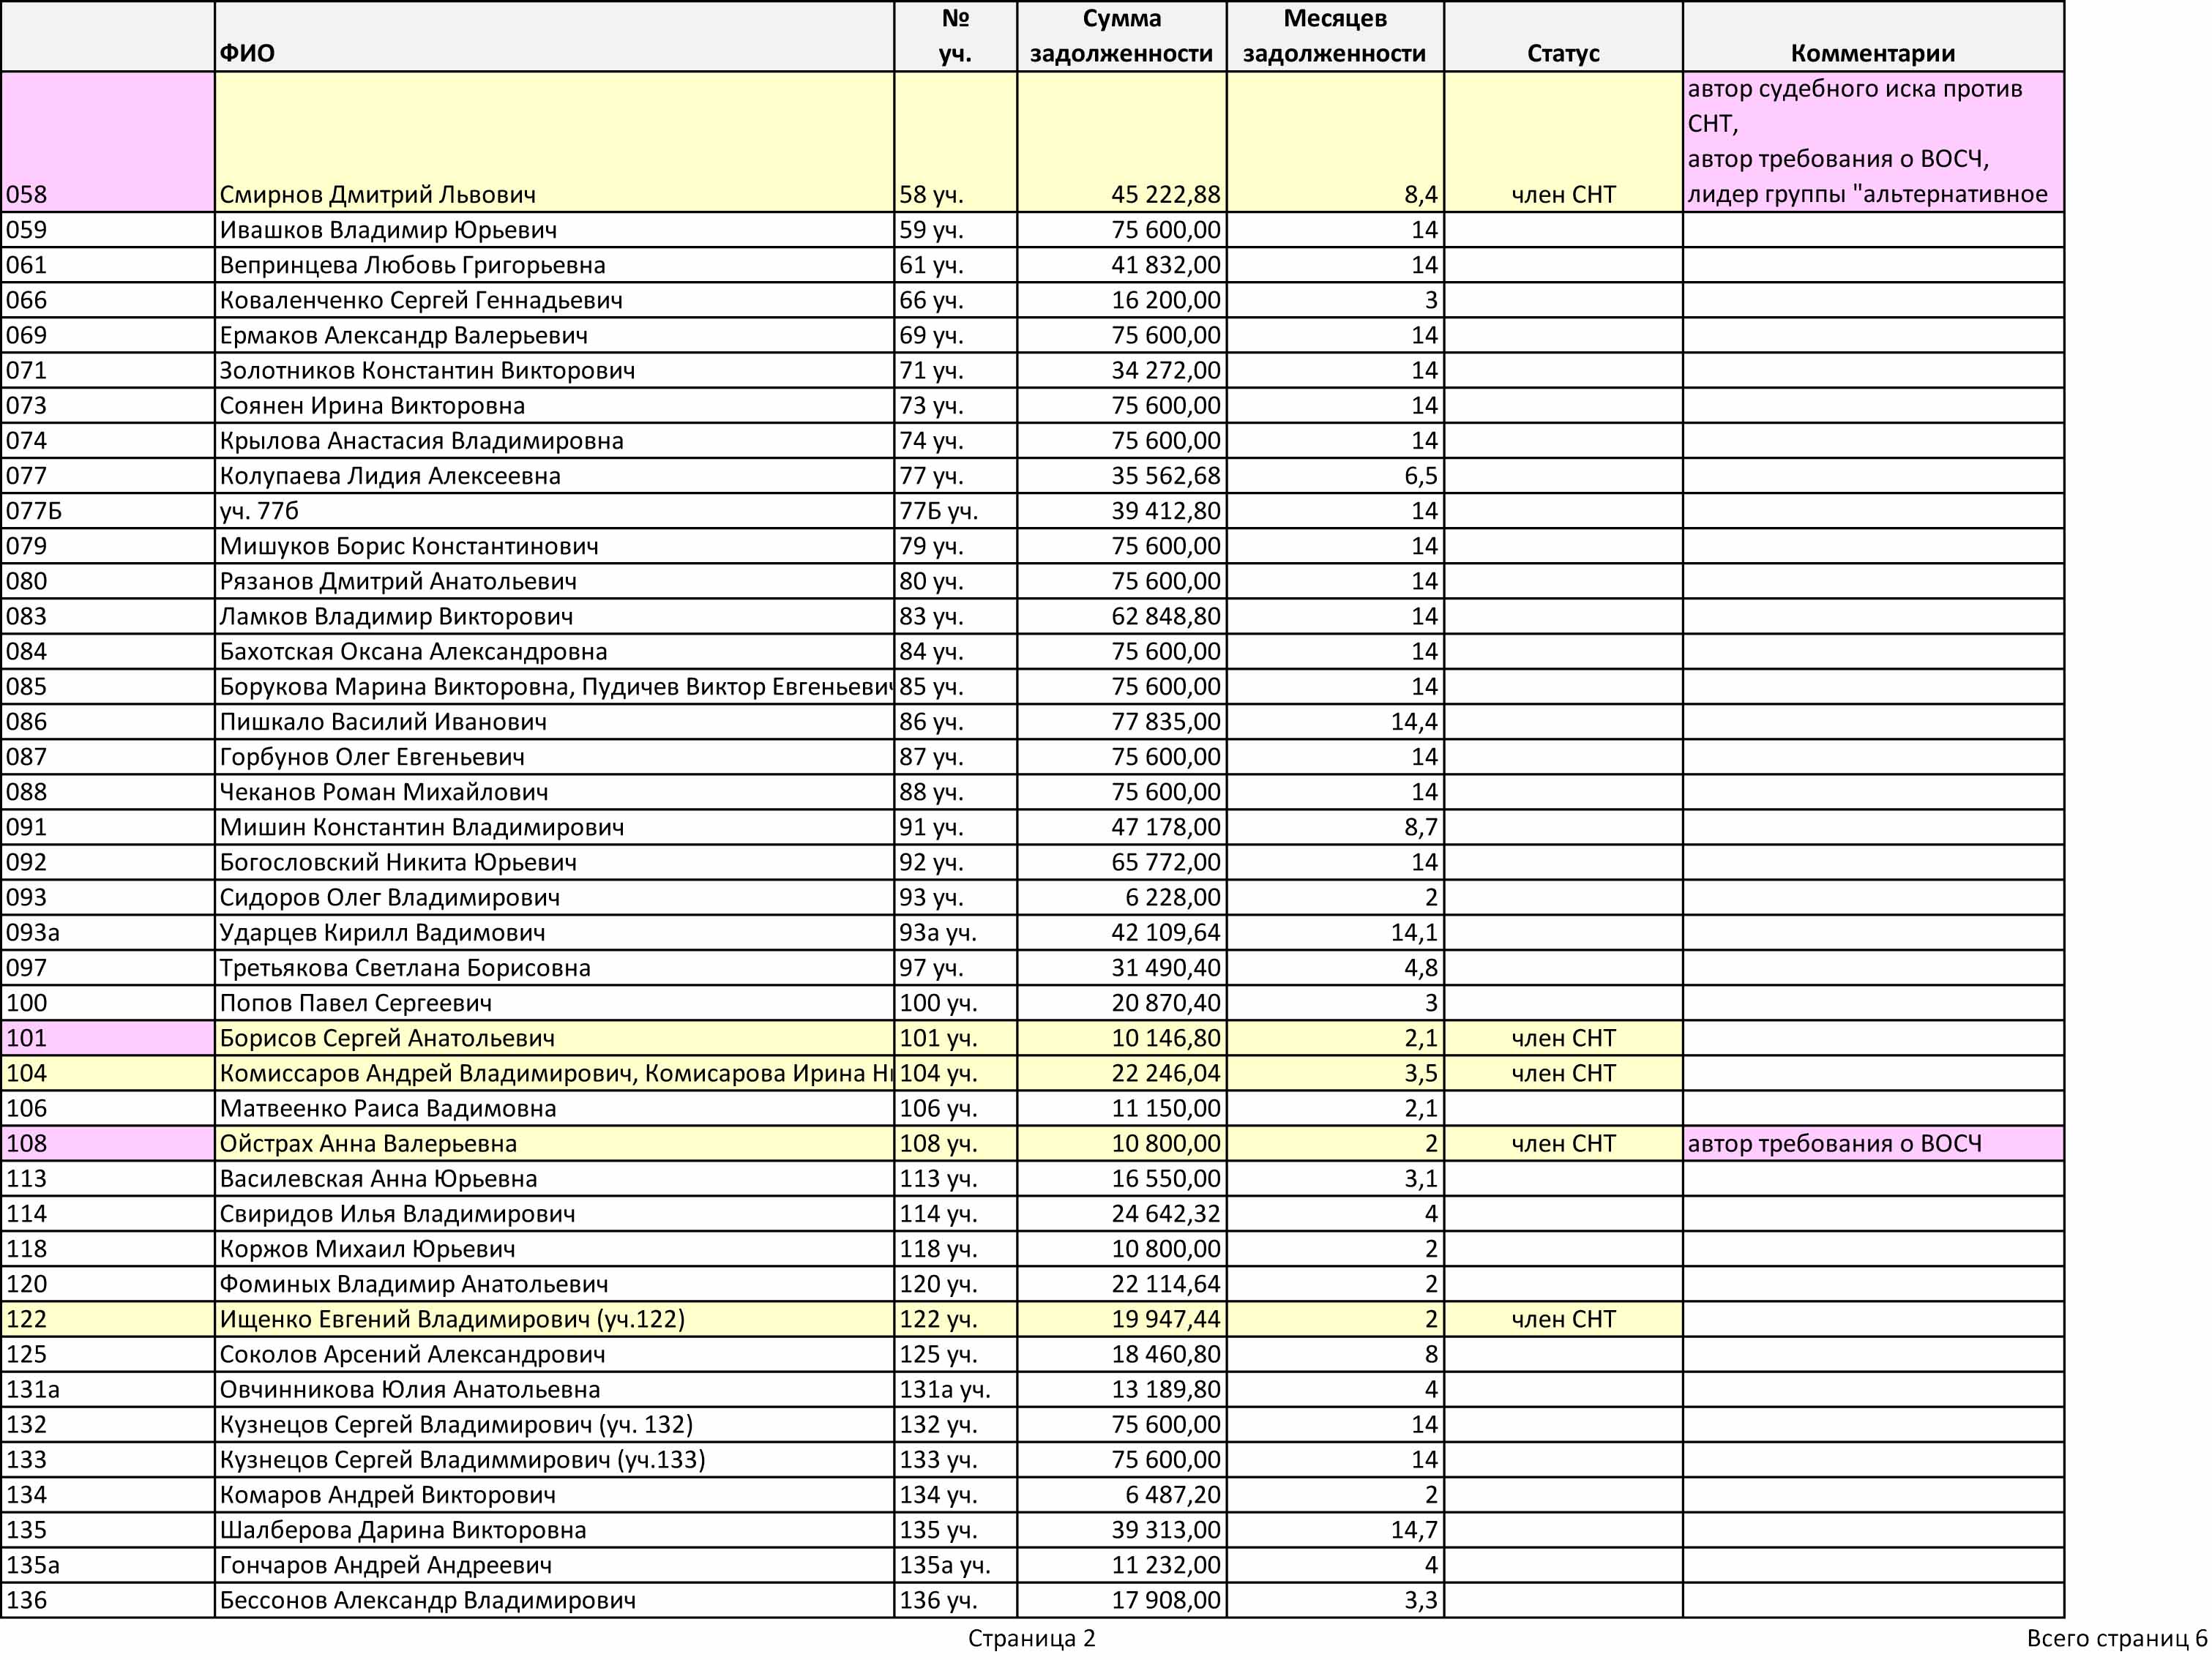Select Соколов Арсений Александрович

[412, 1354]
